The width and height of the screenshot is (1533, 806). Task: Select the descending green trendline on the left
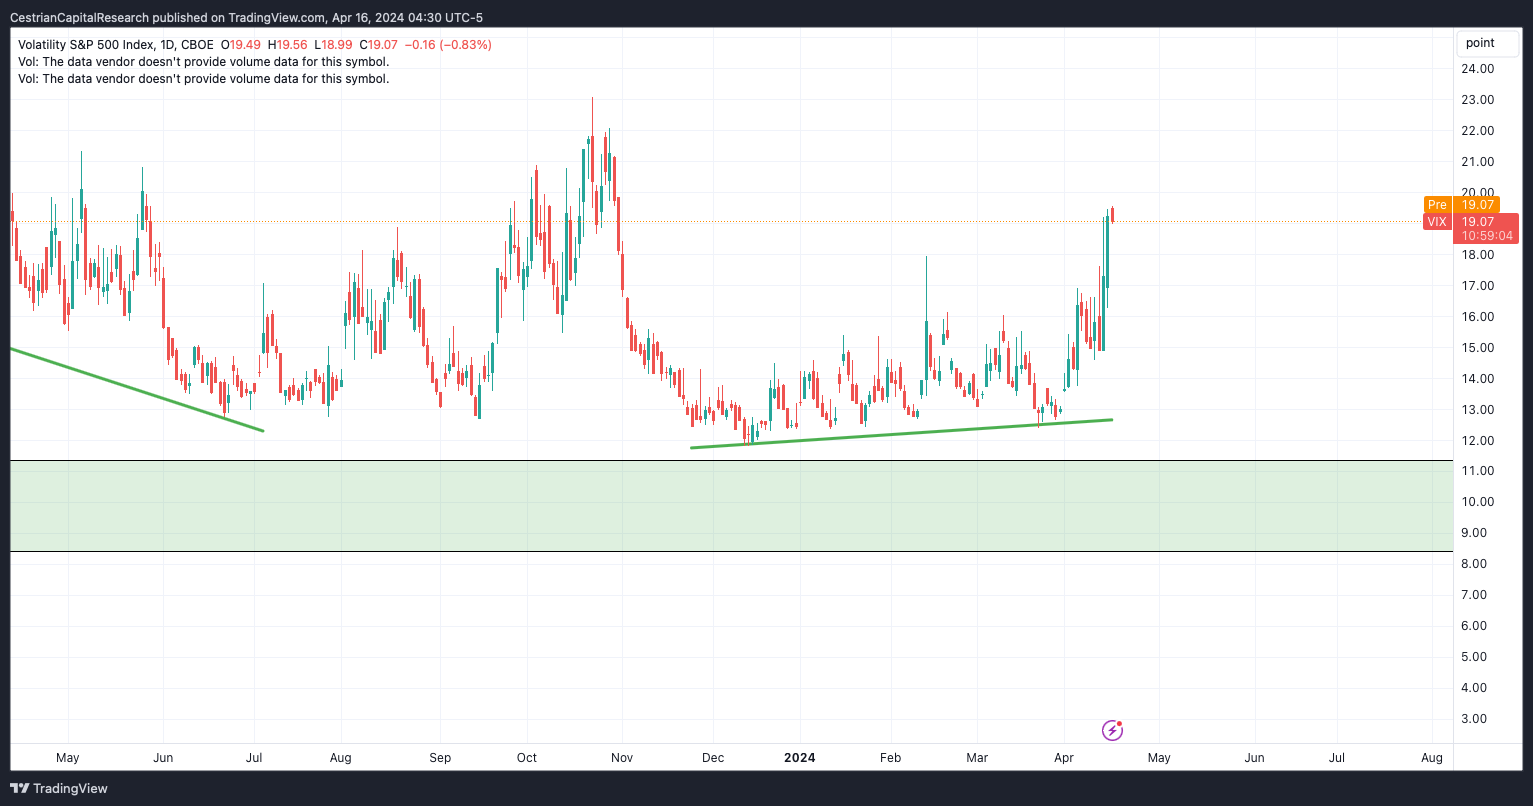point(137,390)
